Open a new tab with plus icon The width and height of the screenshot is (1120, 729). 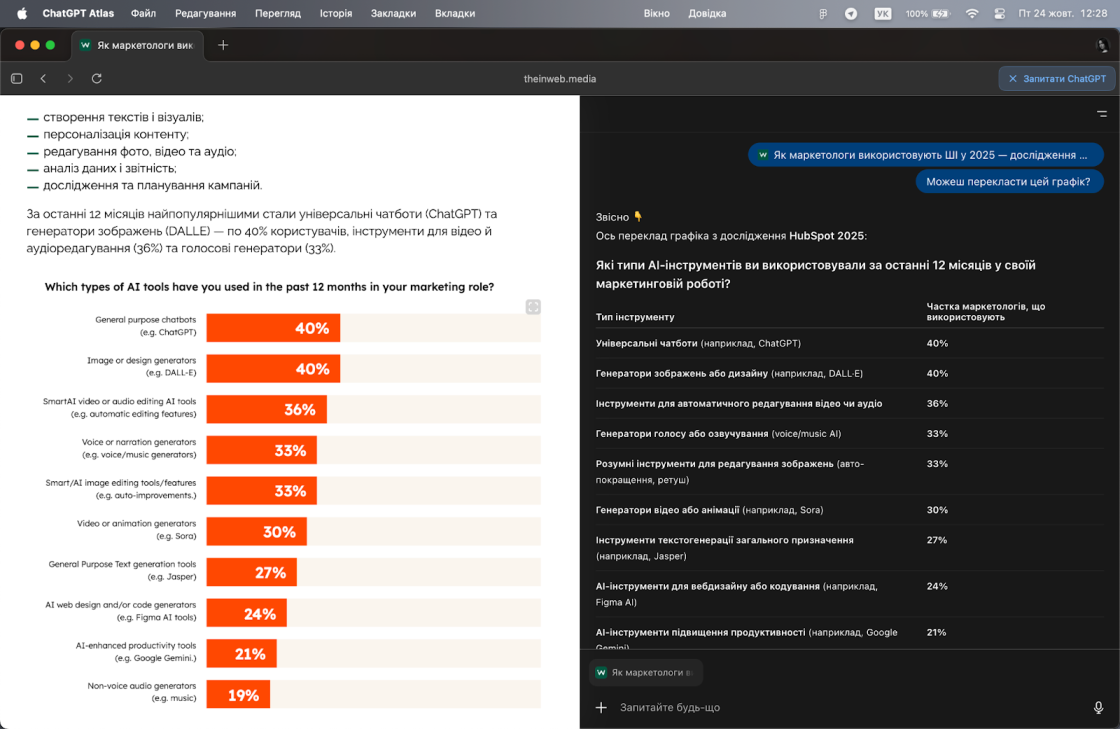[x=223, y=45]
